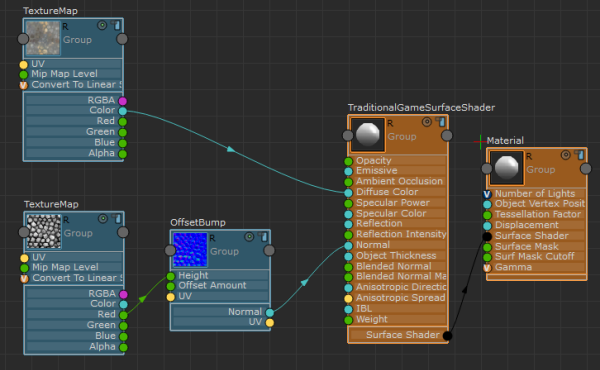The height and width of the screenshot is (370, 600).
Task: Expand Group on the TraditionalGameSurfaceShader node
Action: point(402,137)
